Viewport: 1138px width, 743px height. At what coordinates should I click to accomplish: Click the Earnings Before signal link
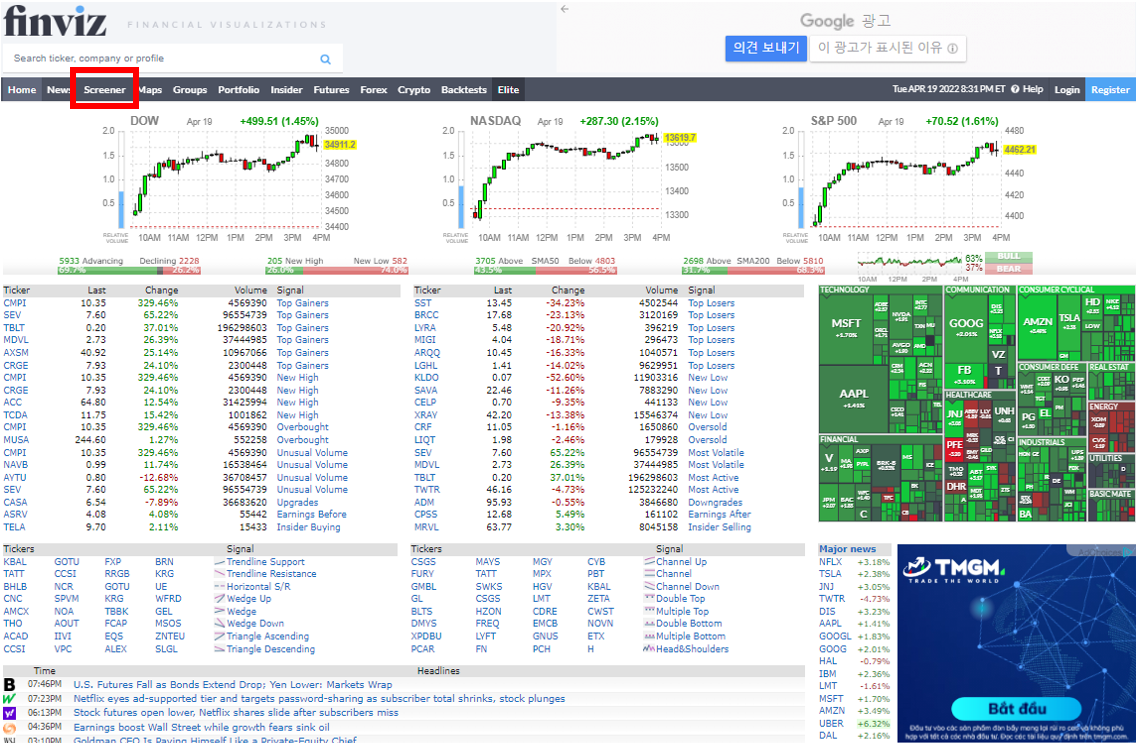click(x=311, y=514)
